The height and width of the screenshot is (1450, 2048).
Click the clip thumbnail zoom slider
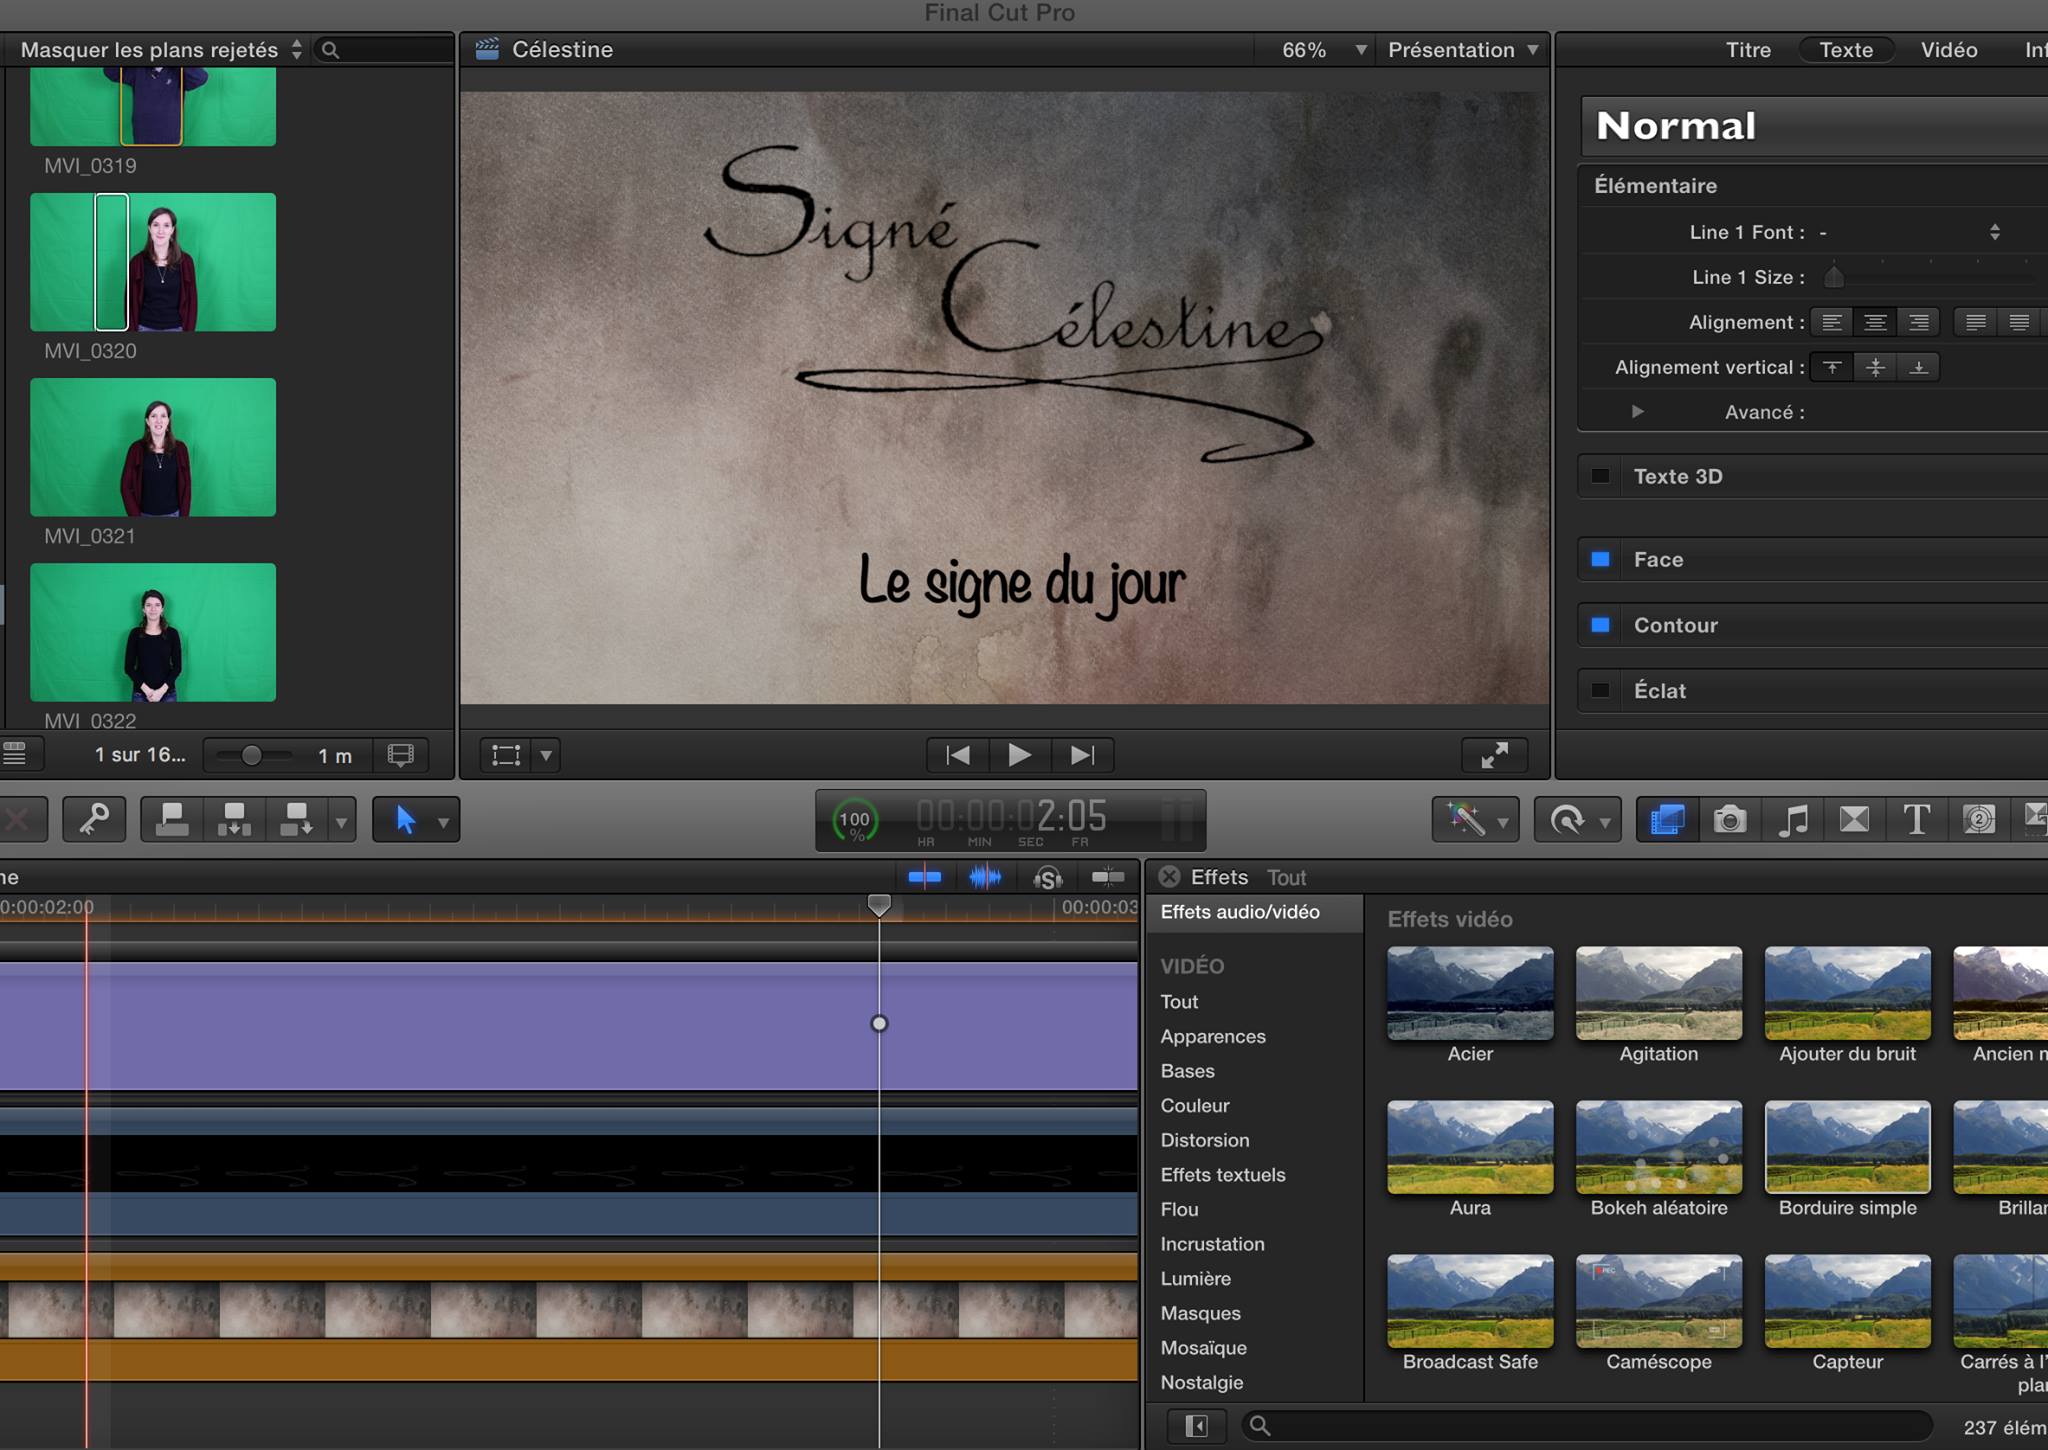pos(252,755)
